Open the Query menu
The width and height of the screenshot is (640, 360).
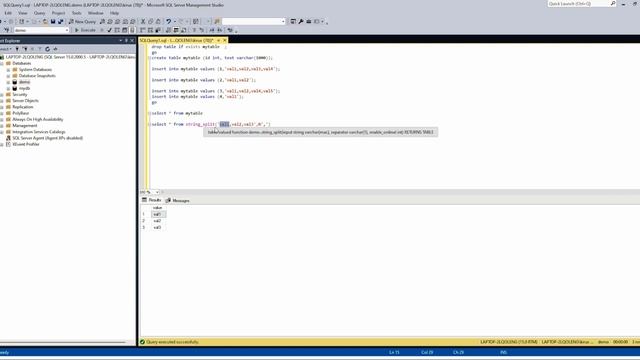[40, 13]
